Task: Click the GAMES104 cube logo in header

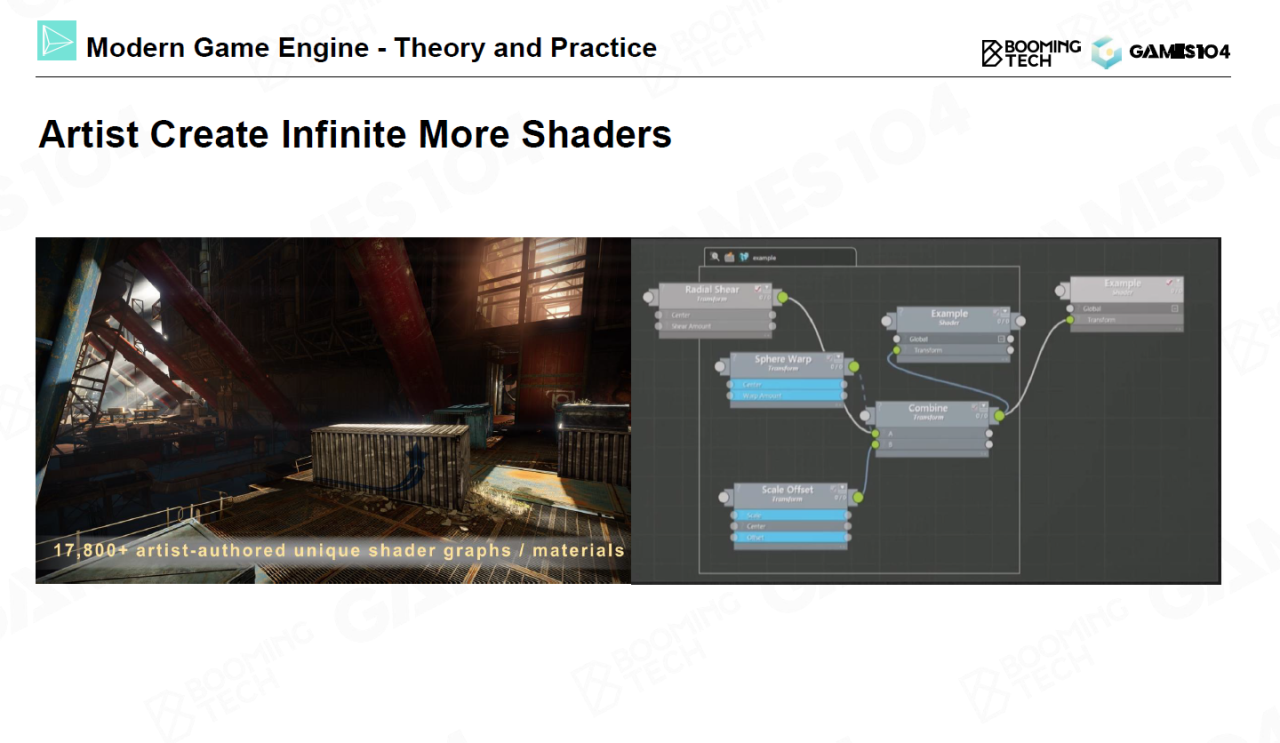Action: pyautogui.click(x=1106, y=52)
